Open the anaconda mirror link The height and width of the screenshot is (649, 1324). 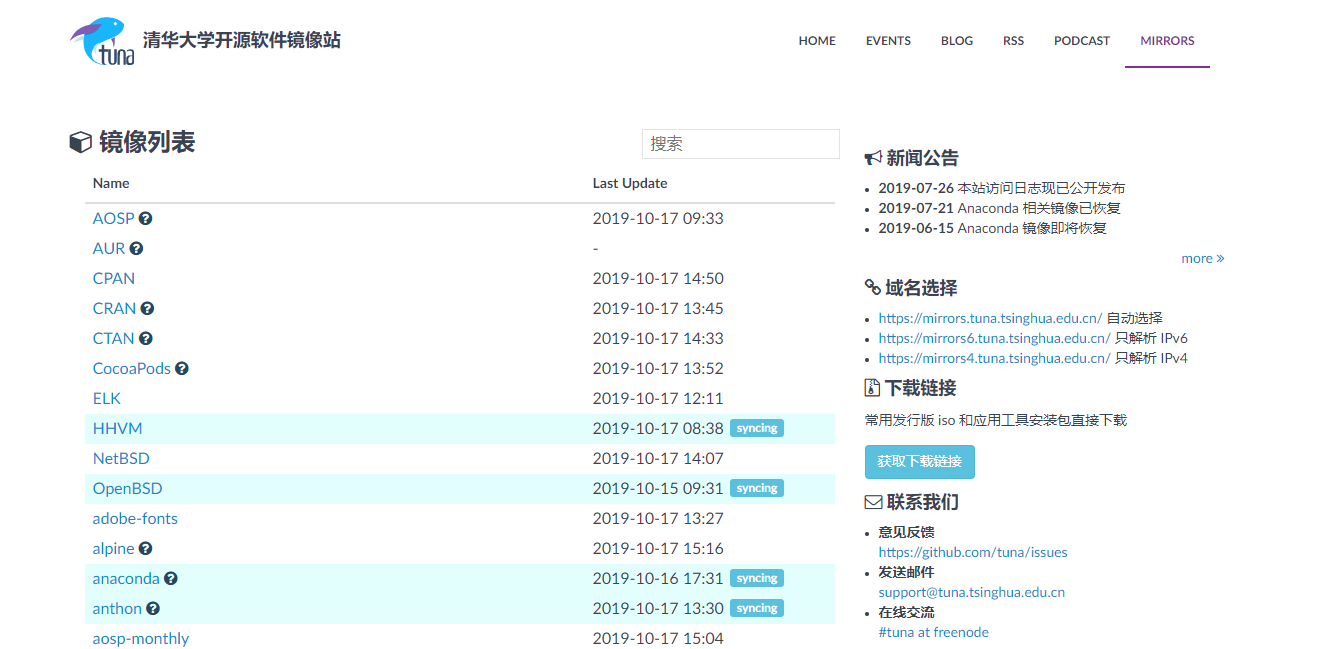[x=126, y=578]
